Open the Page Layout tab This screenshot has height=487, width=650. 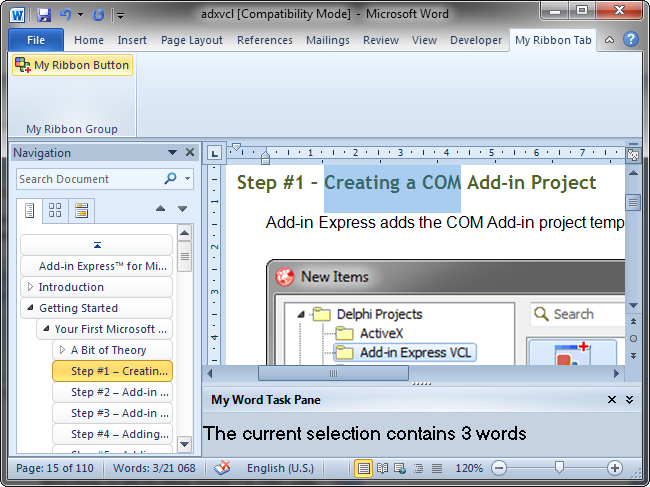tap(192, 40)
